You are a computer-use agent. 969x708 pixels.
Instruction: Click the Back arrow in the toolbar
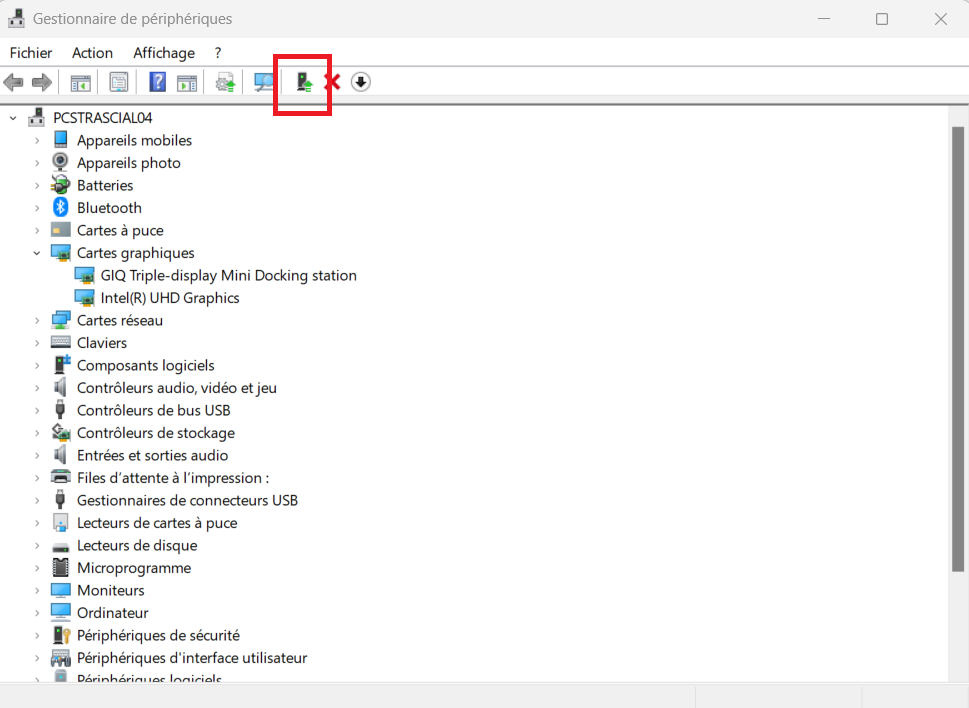pos(14,82)
